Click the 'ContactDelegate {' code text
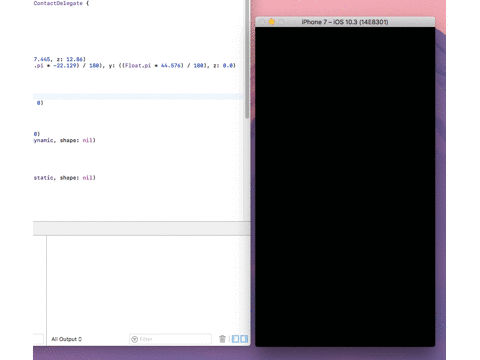 click(x=61, y=3)
